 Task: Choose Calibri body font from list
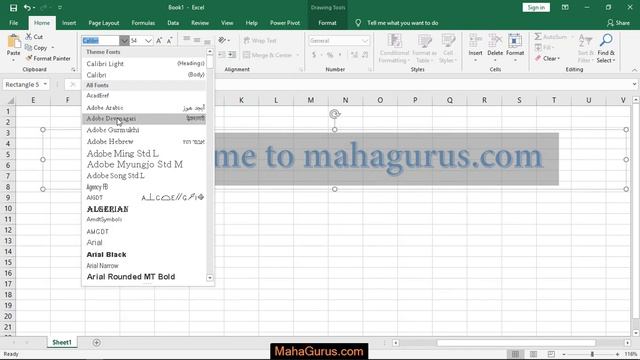145,75
